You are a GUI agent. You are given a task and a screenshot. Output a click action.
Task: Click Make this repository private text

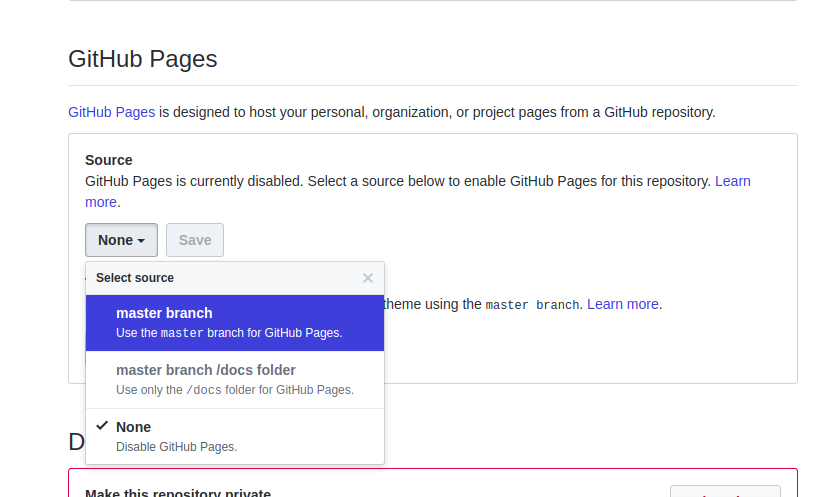click(178, 492)
